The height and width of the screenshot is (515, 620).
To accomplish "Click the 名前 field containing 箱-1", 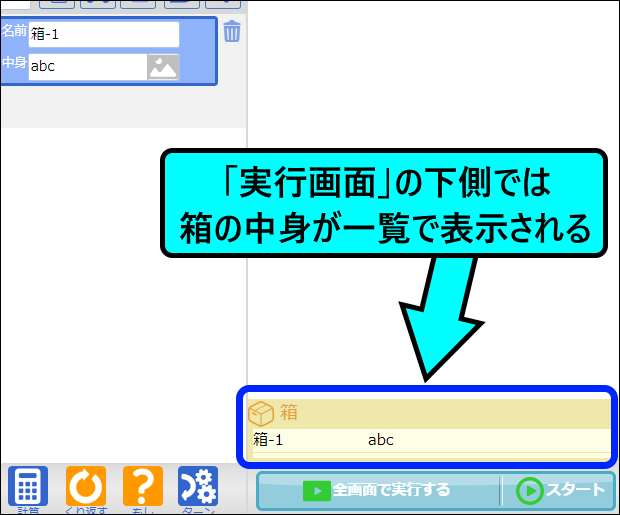I will 104,34.
